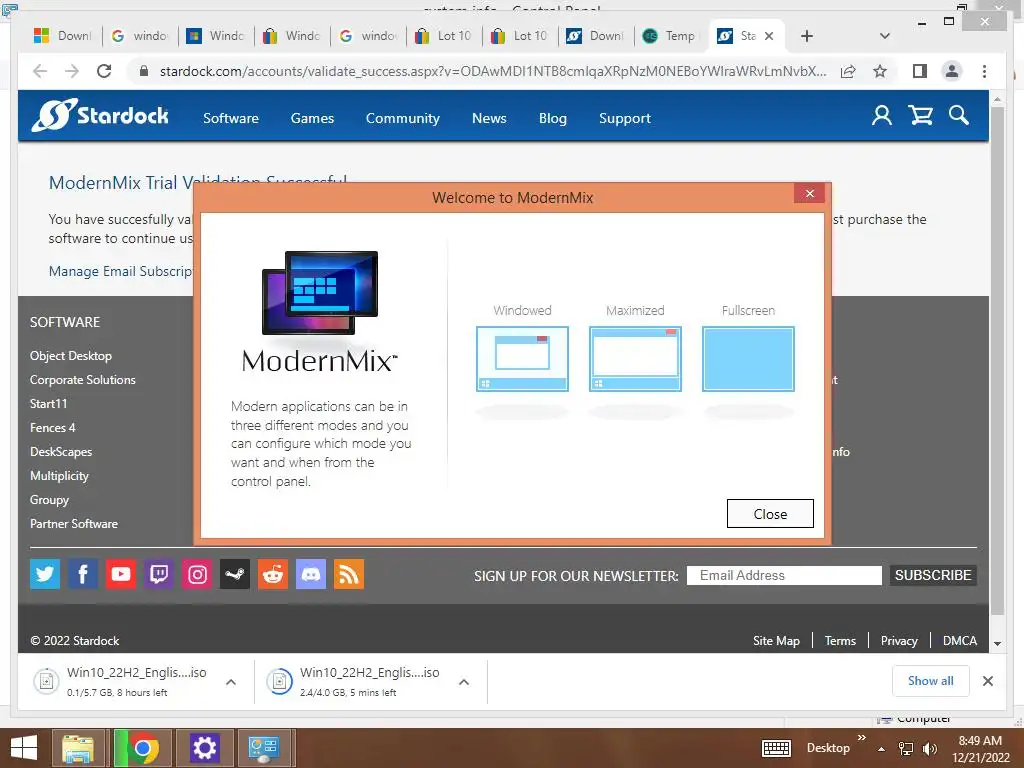The height and width of the screenshot is (768, 1024).
Task: Open Stardock's Instagram icon
Action: tap(197, 574)
